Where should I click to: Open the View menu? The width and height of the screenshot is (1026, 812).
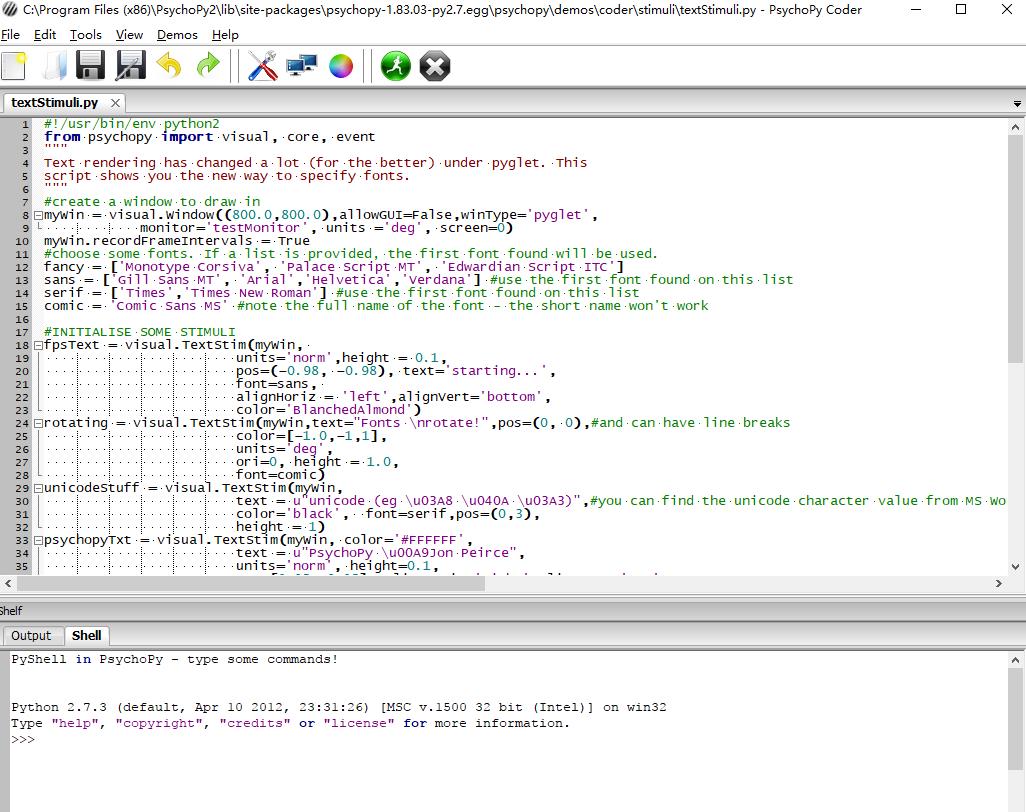click(x=129, y=35)
